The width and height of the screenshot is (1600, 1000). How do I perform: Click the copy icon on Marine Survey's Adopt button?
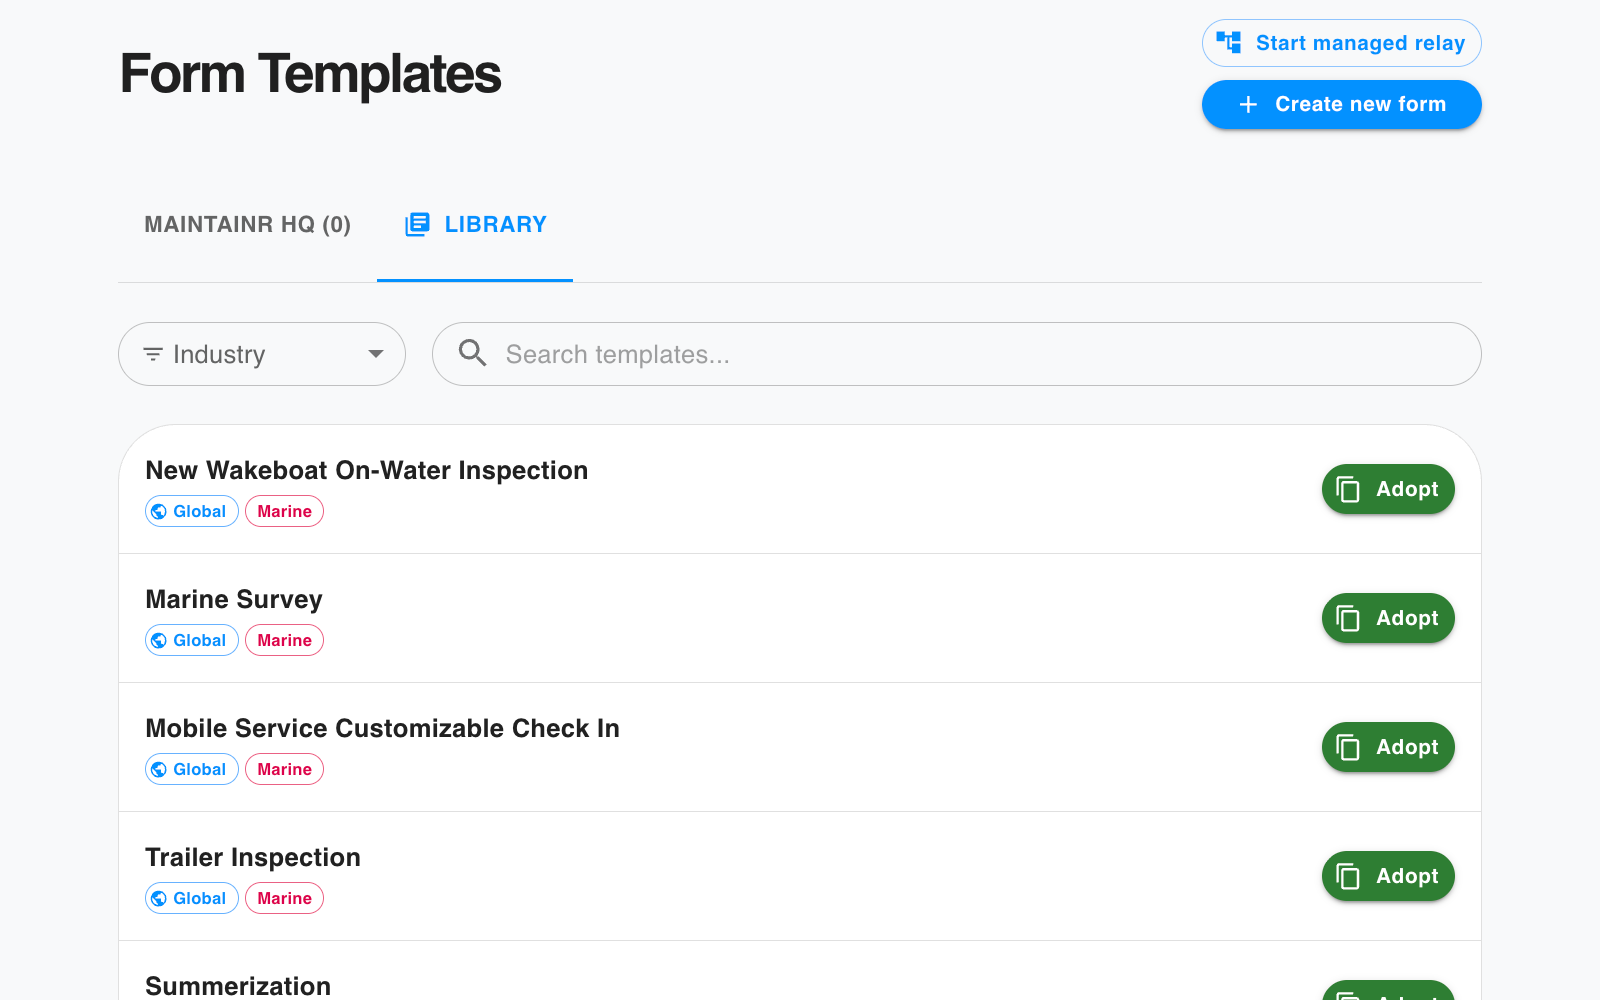pyautogui.click(x=1348, y=619)
